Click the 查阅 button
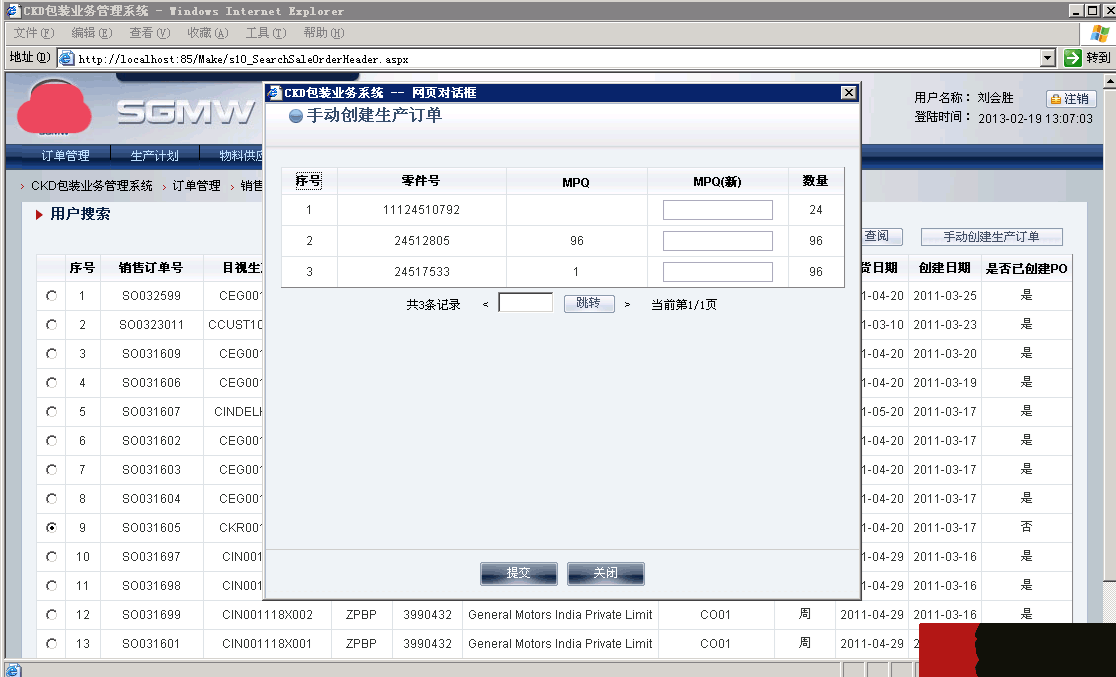This screenshot has height=677, width=1116. point(882,236)
